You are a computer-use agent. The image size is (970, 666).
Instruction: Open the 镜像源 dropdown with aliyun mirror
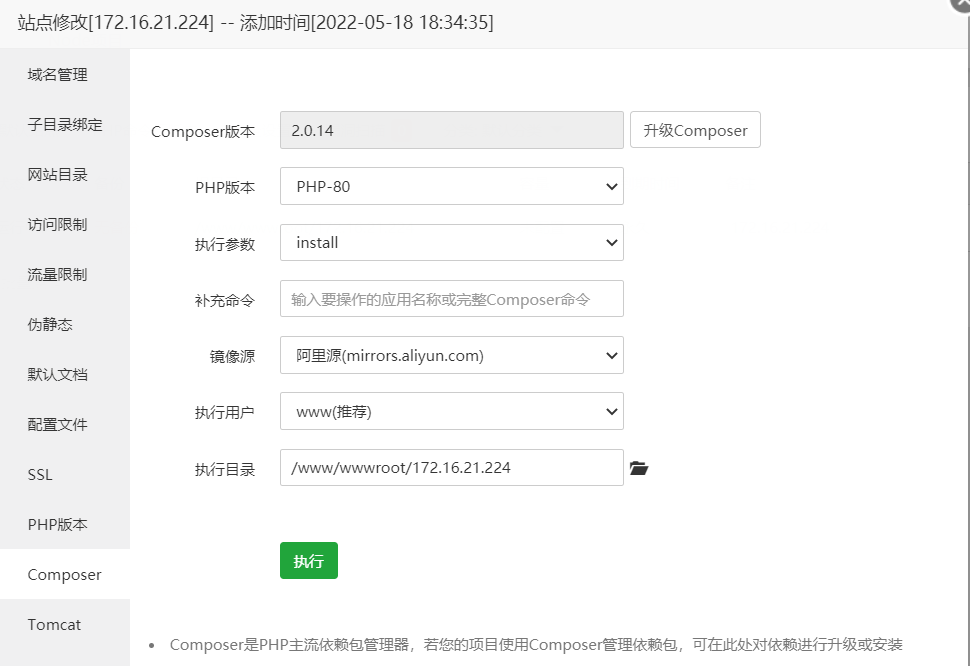(x=452, y=355)
